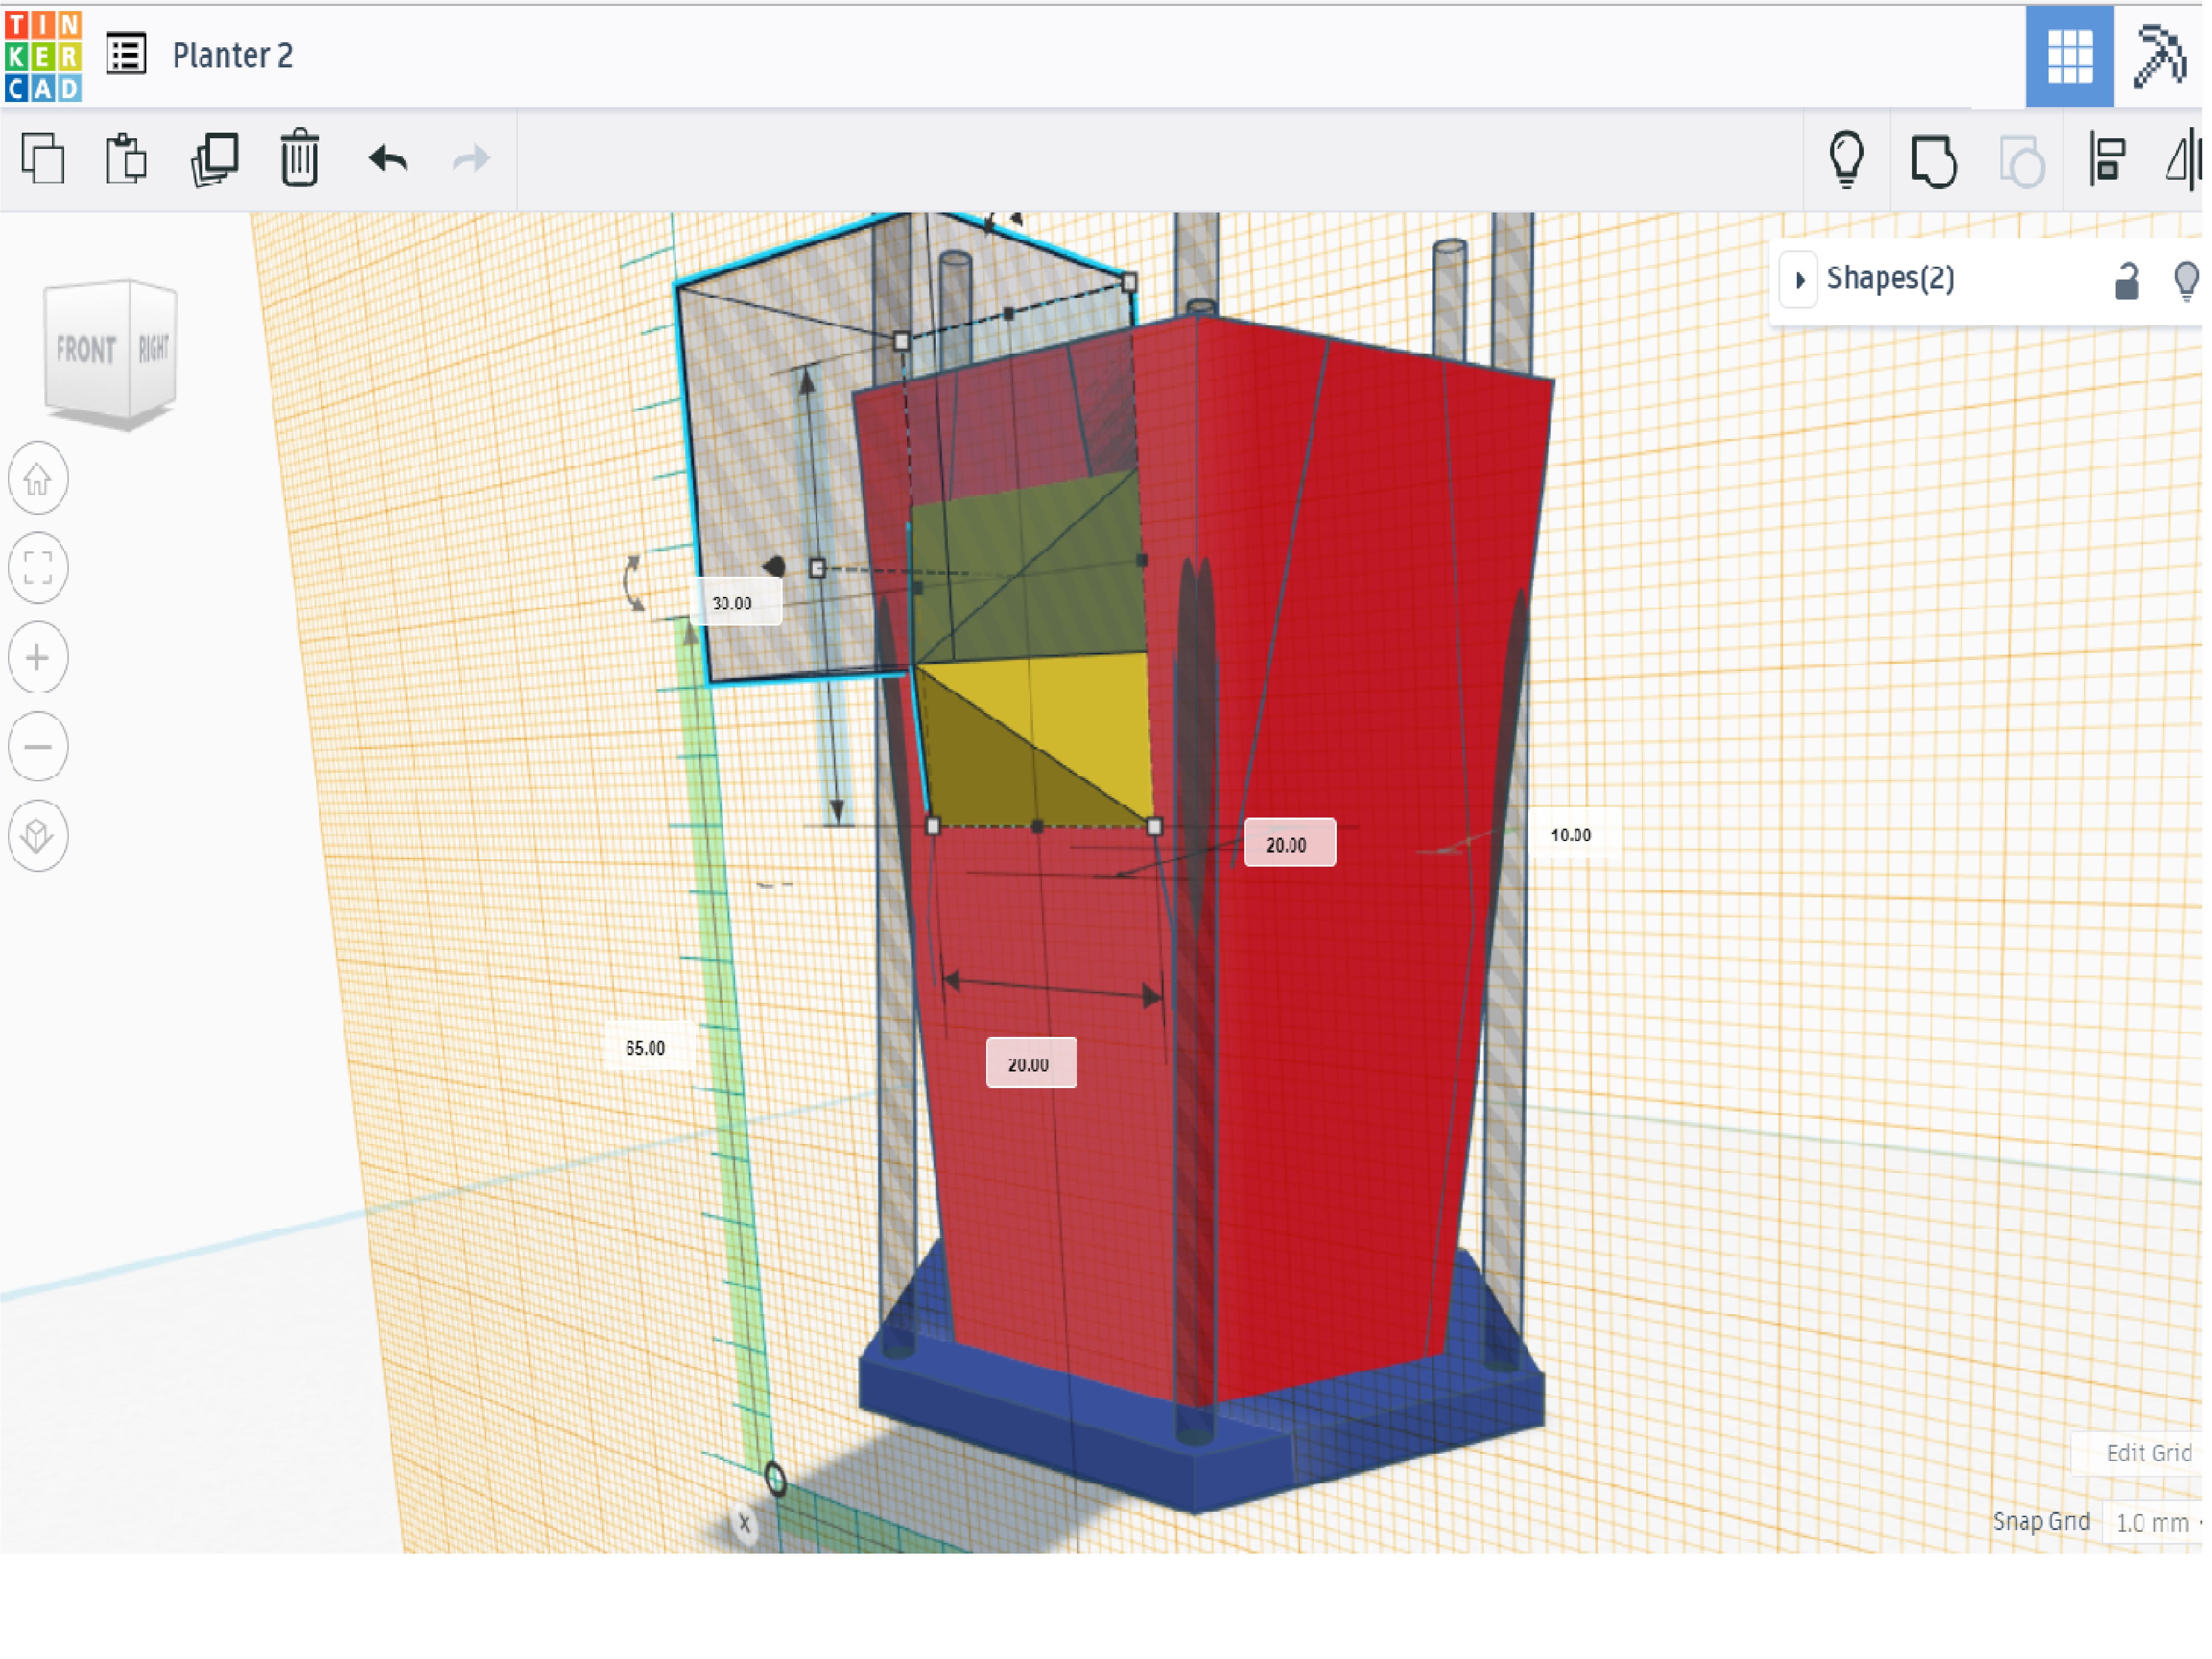This screenshot has height=1659, width=2212.
Task: Click the 10.00 dimension label
Action: pos(1571,835)
